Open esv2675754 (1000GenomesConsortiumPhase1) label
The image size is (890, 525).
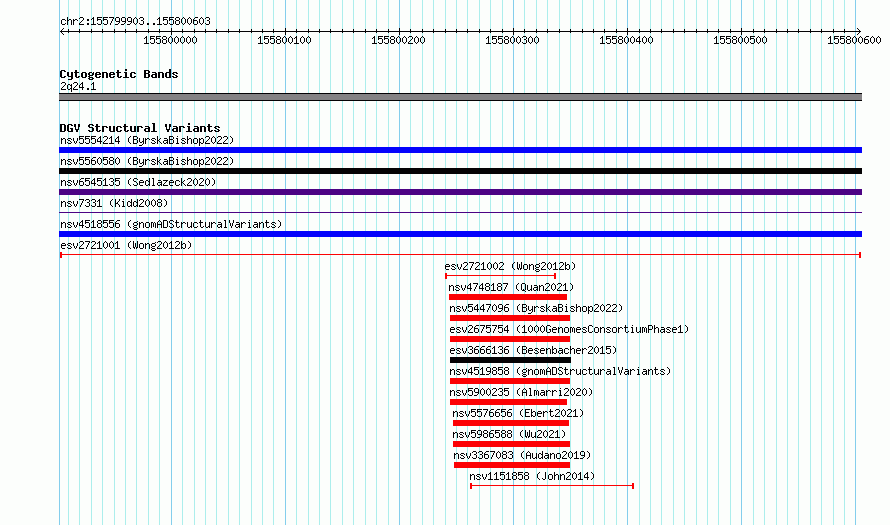(569, 329)
